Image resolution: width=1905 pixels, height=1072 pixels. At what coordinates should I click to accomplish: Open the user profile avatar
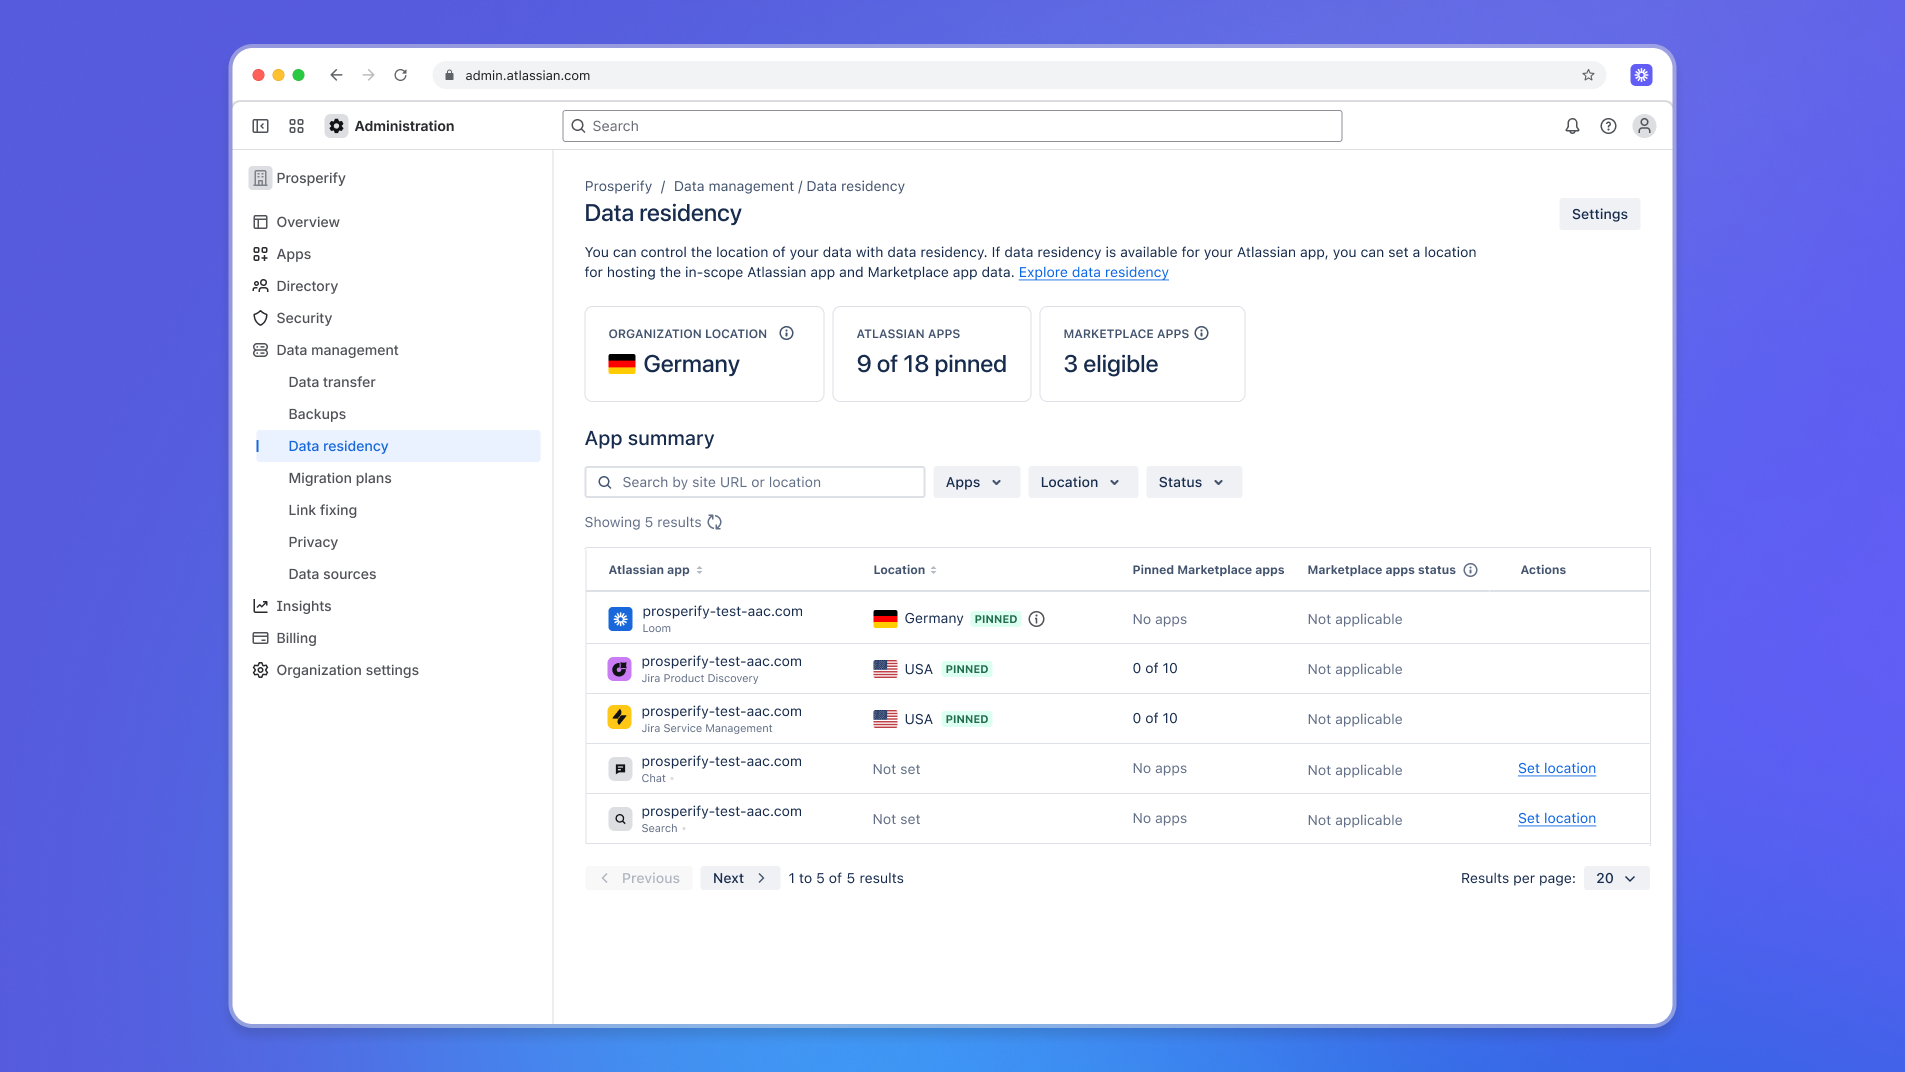click(1644, 126)
